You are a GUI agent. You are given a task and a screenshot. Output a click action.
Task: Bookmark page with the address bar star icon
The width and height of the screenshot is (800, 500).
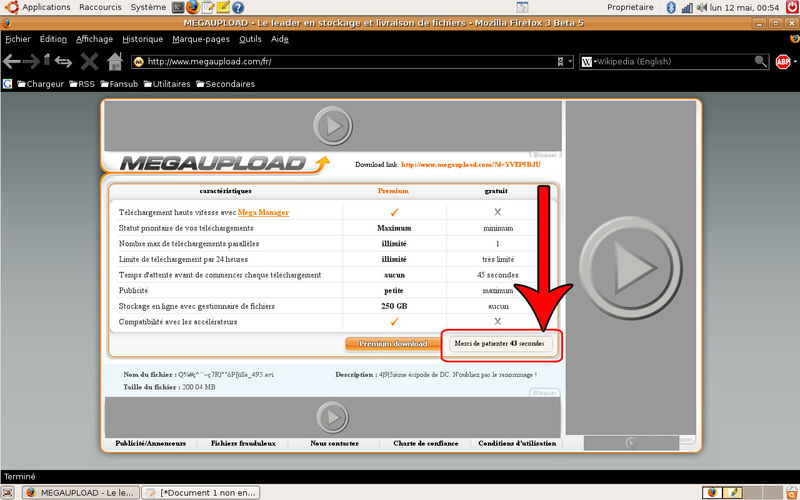pyautogui.click(x=560, y=62)
